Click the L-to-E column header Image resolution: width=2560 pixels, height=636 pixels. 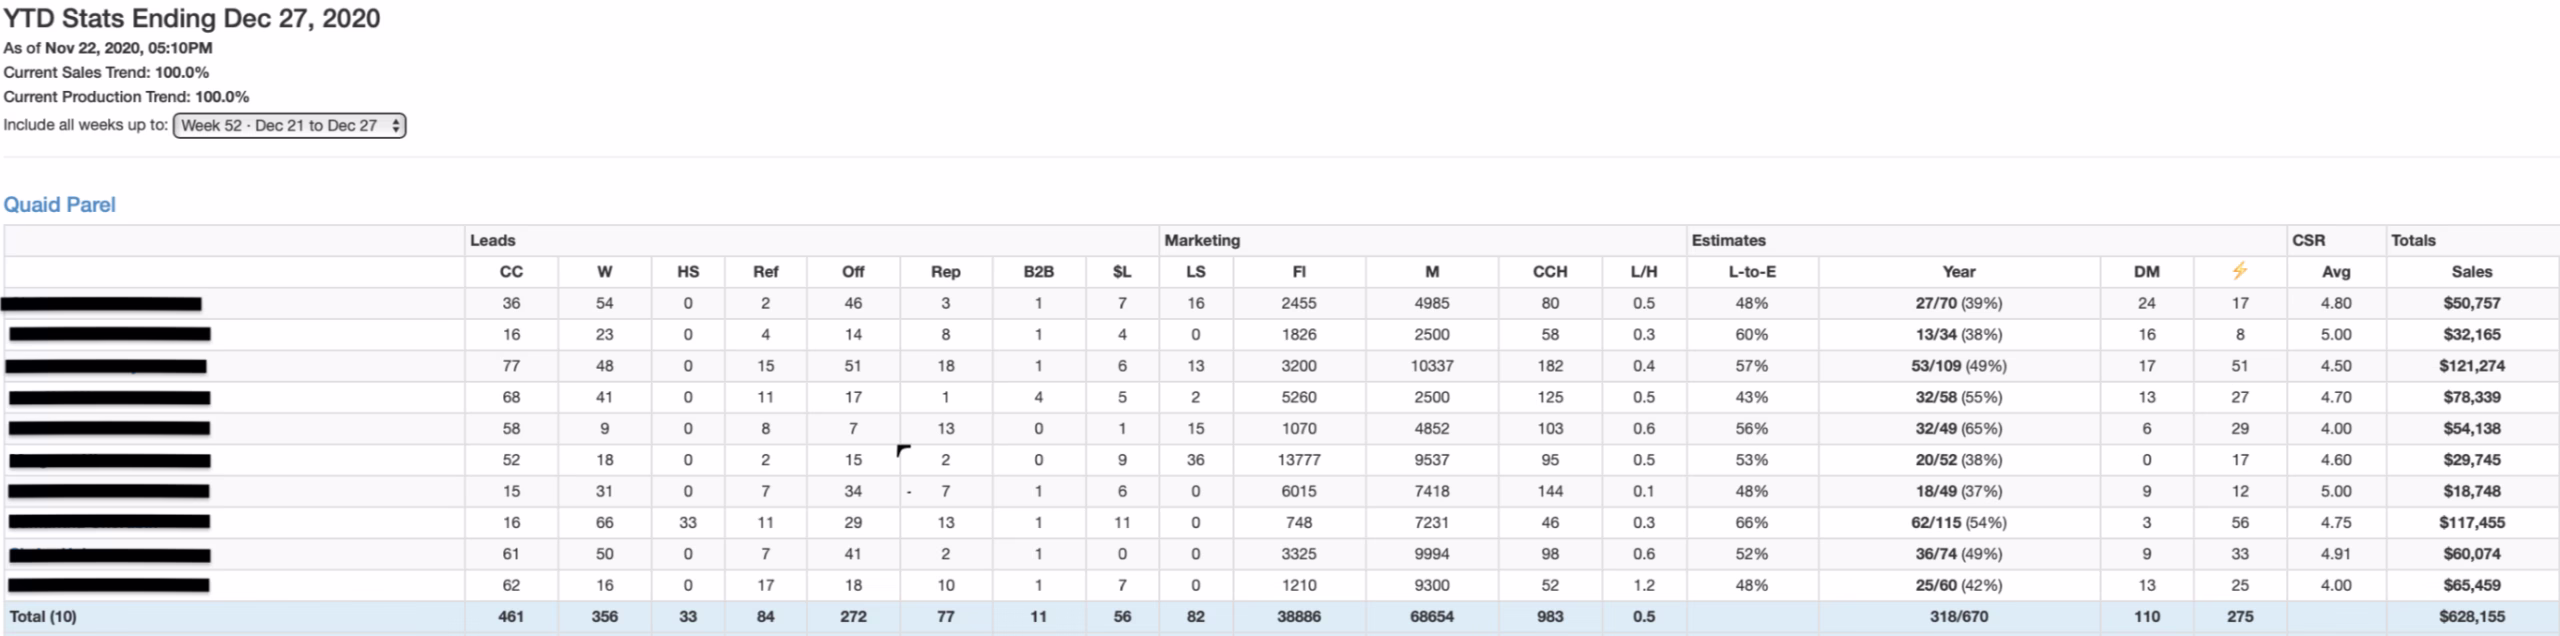click(1751, 272)
